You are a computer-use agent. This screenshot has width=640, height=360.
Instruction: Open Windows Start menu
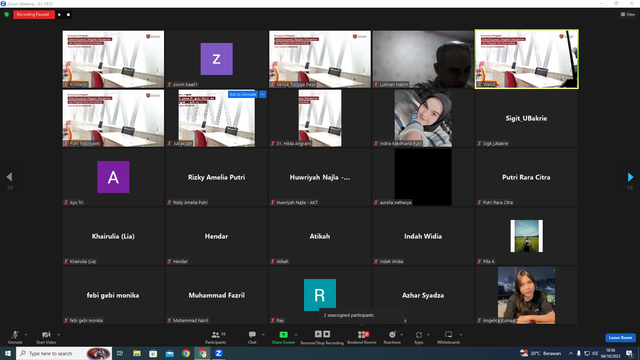click(x=8, y=353)
